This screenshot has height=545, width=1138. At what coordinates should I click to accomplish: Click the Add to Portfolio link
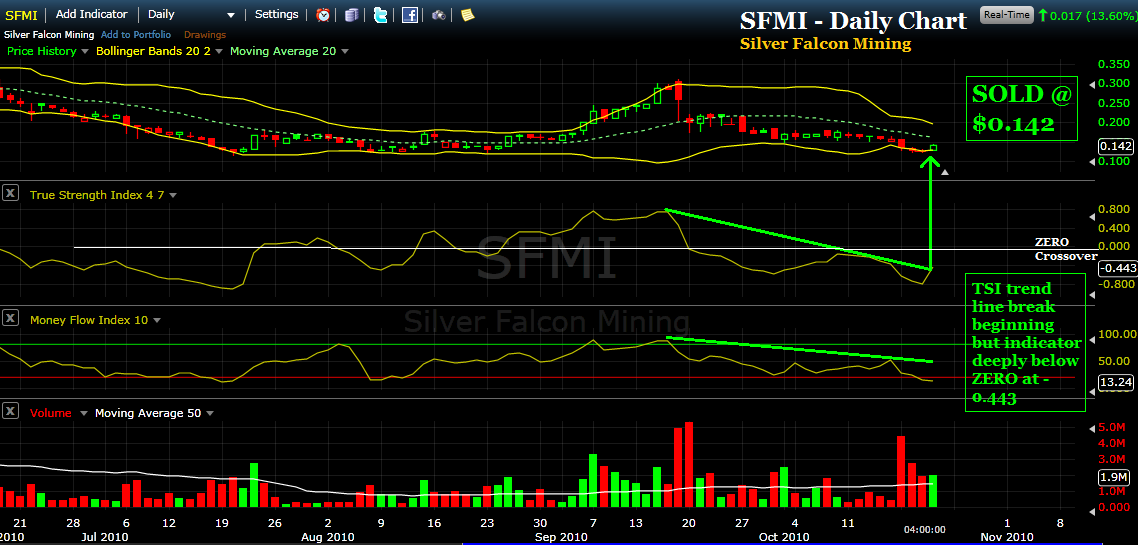click(136, 34)
